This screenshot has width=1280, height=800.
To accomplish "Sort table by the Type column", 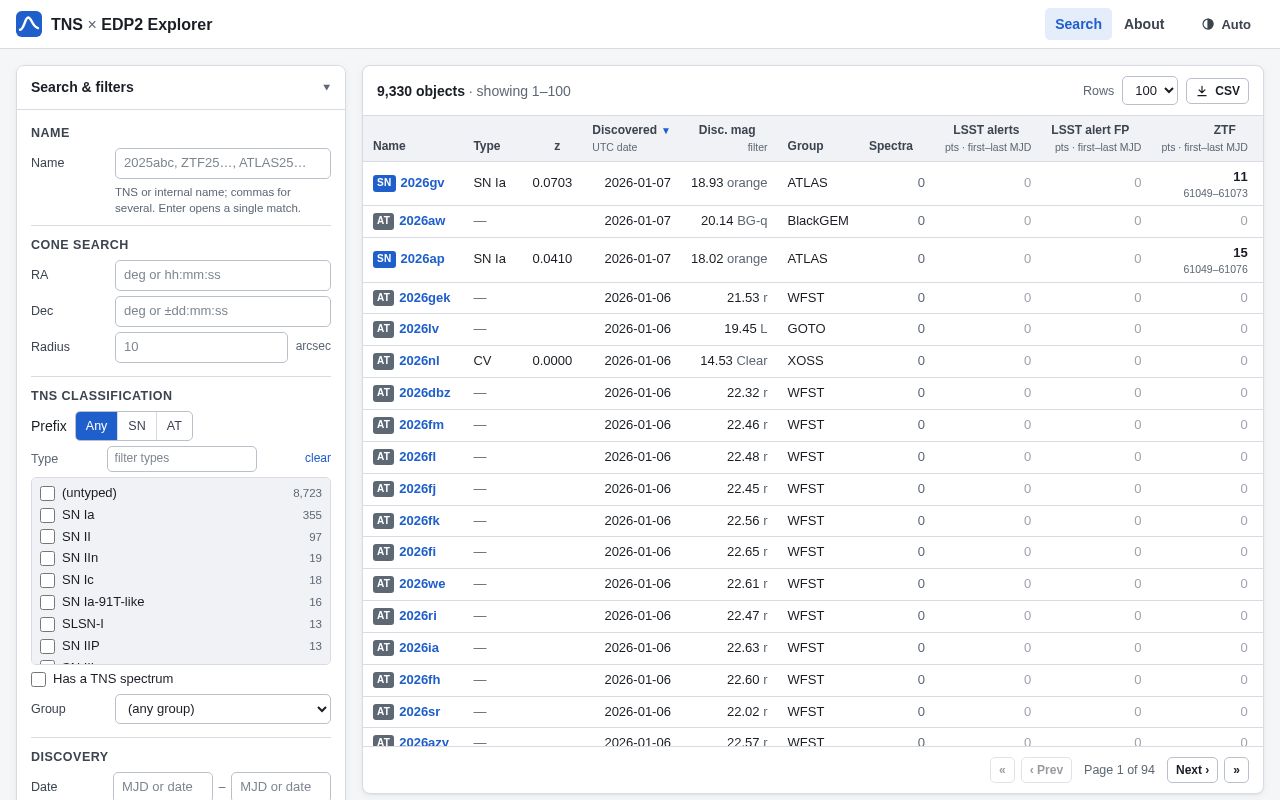I will [487, 146].
